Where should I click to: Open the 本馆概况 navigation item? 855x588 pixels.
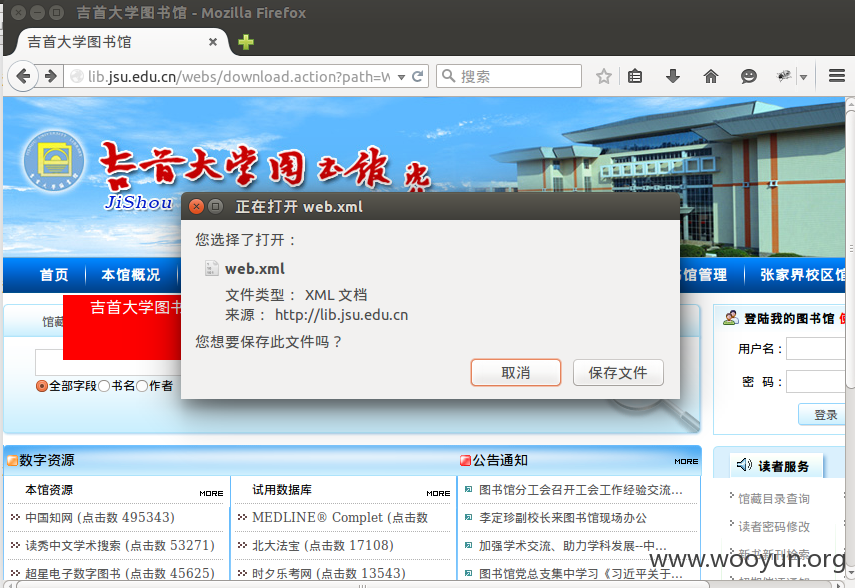131,275
